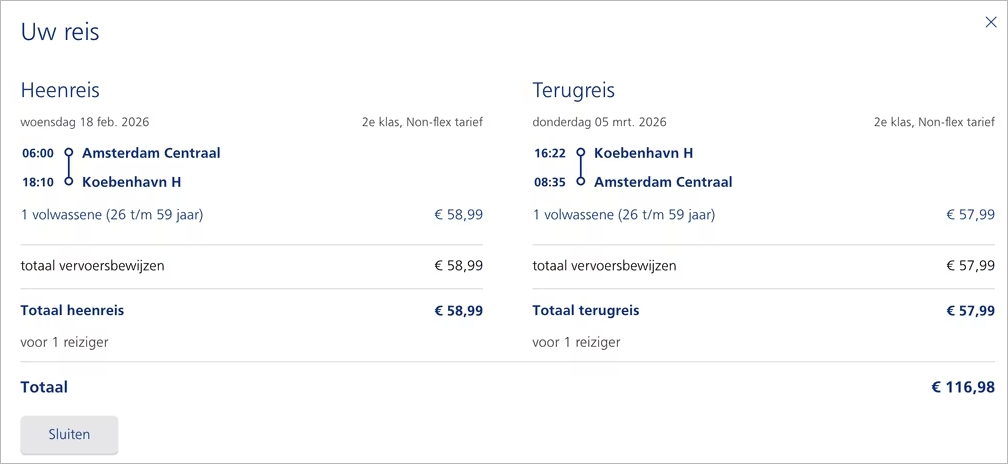Select Amsterdam Centraal departure station in Heenreis

coord(151,153)
